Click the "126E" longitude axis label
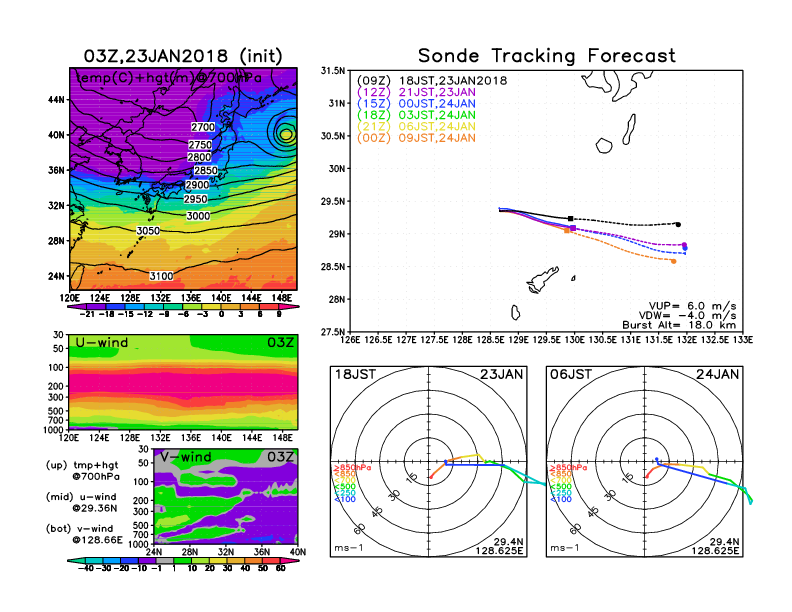The width and height of the screenshot is (792, 612). [x=351, y=340]
